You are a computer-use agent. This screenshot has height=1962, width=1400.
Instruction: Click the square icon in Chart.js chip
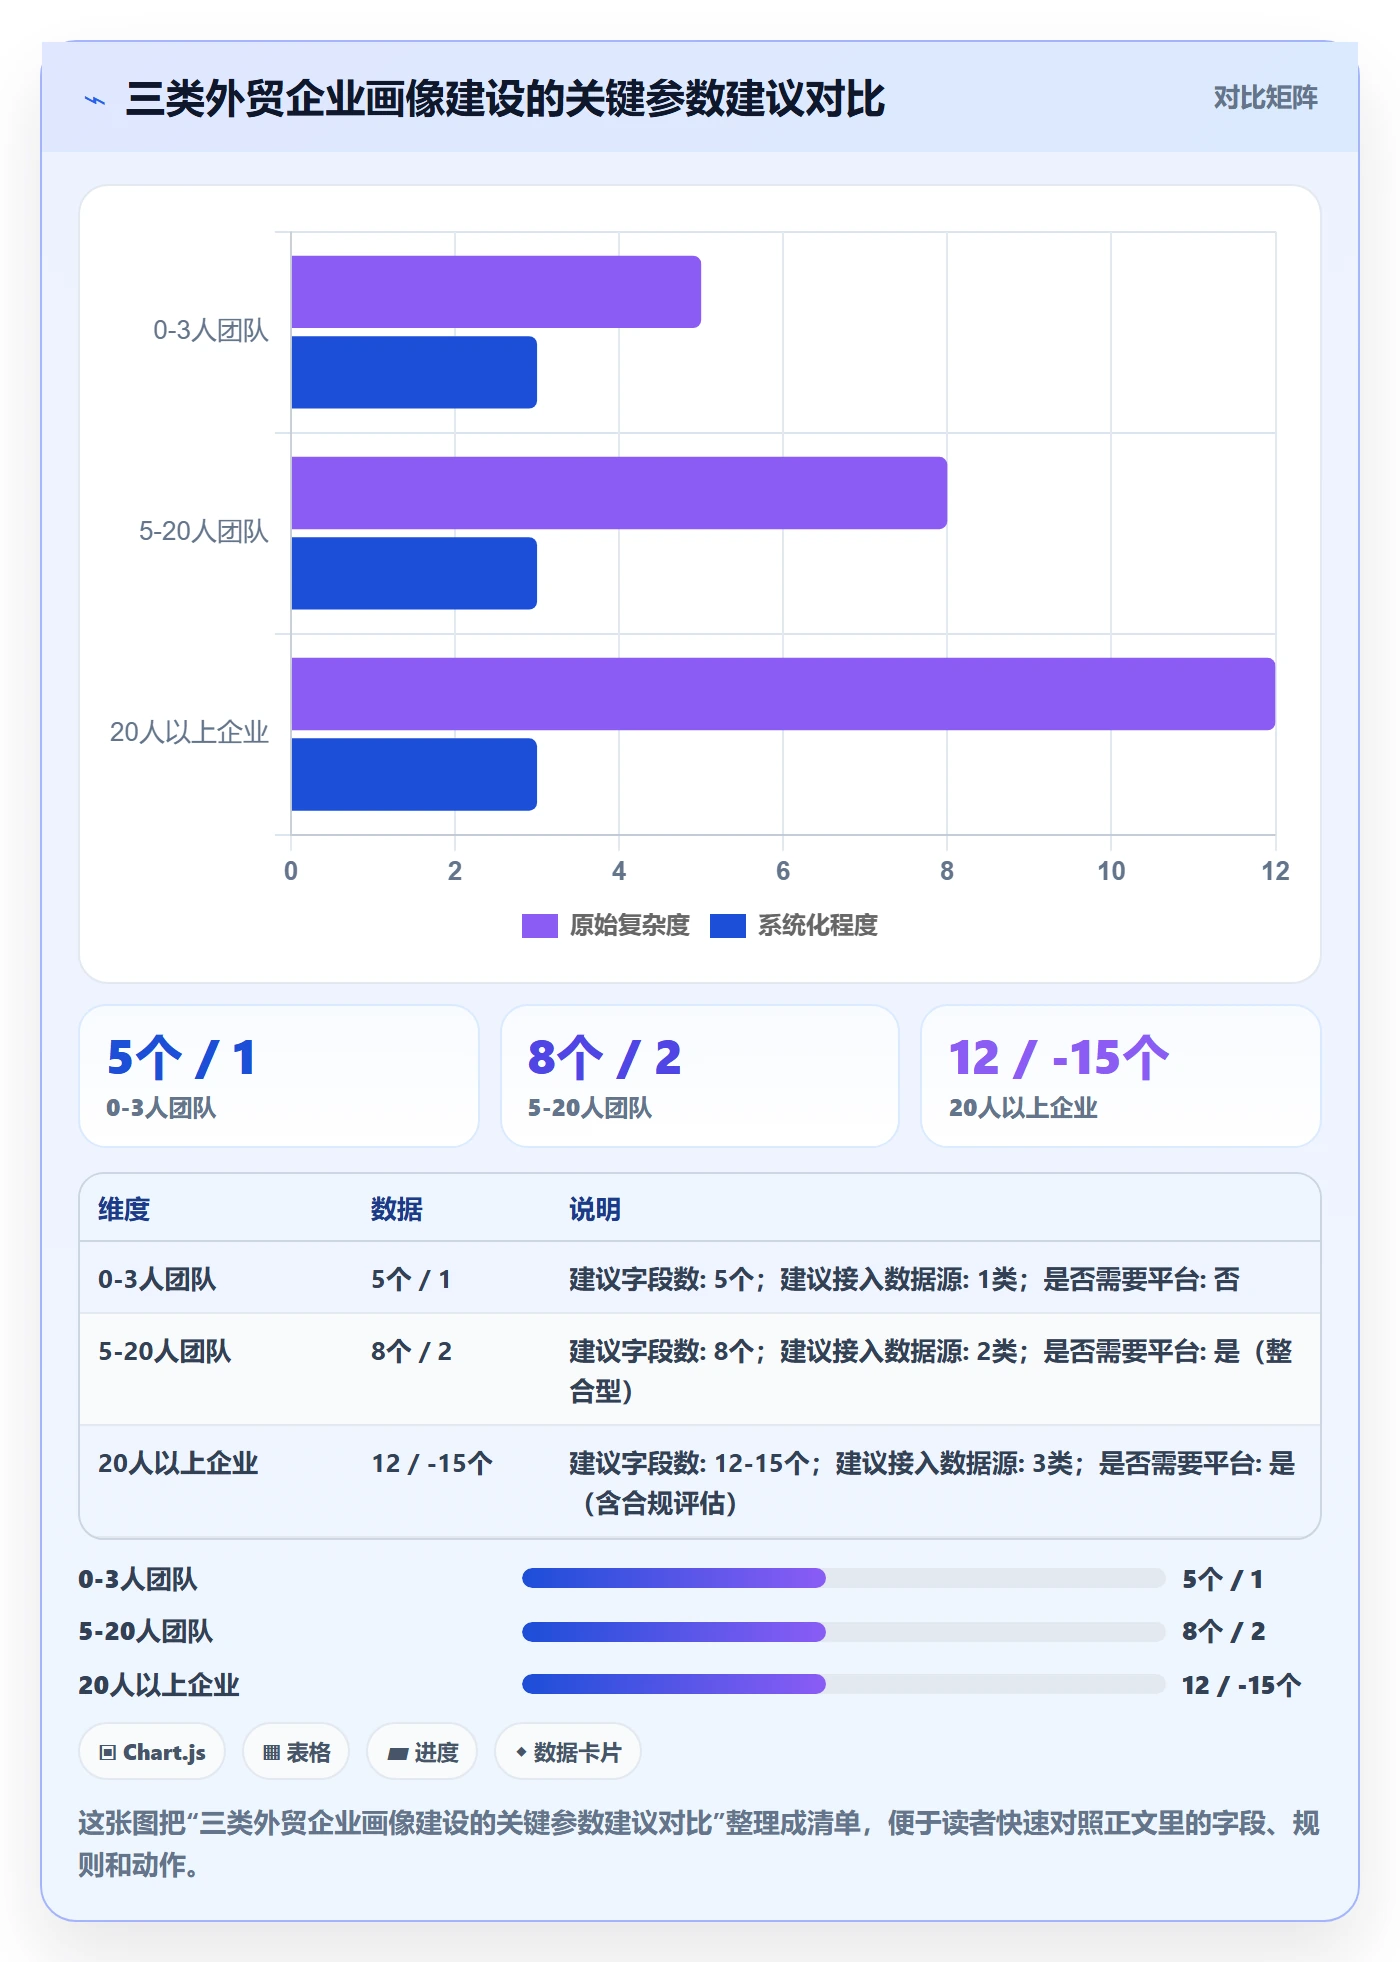(x=108, y=1753)
